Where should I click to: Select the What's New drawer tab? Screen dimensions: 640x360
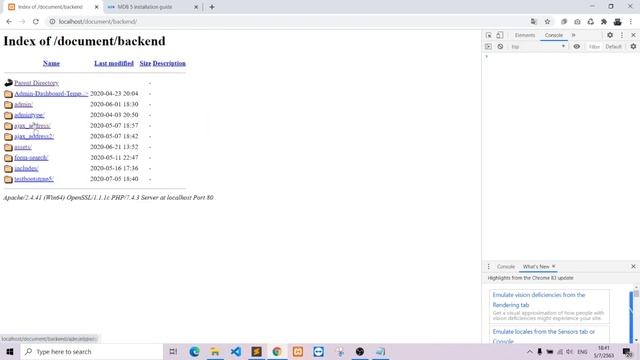[536, 267]
